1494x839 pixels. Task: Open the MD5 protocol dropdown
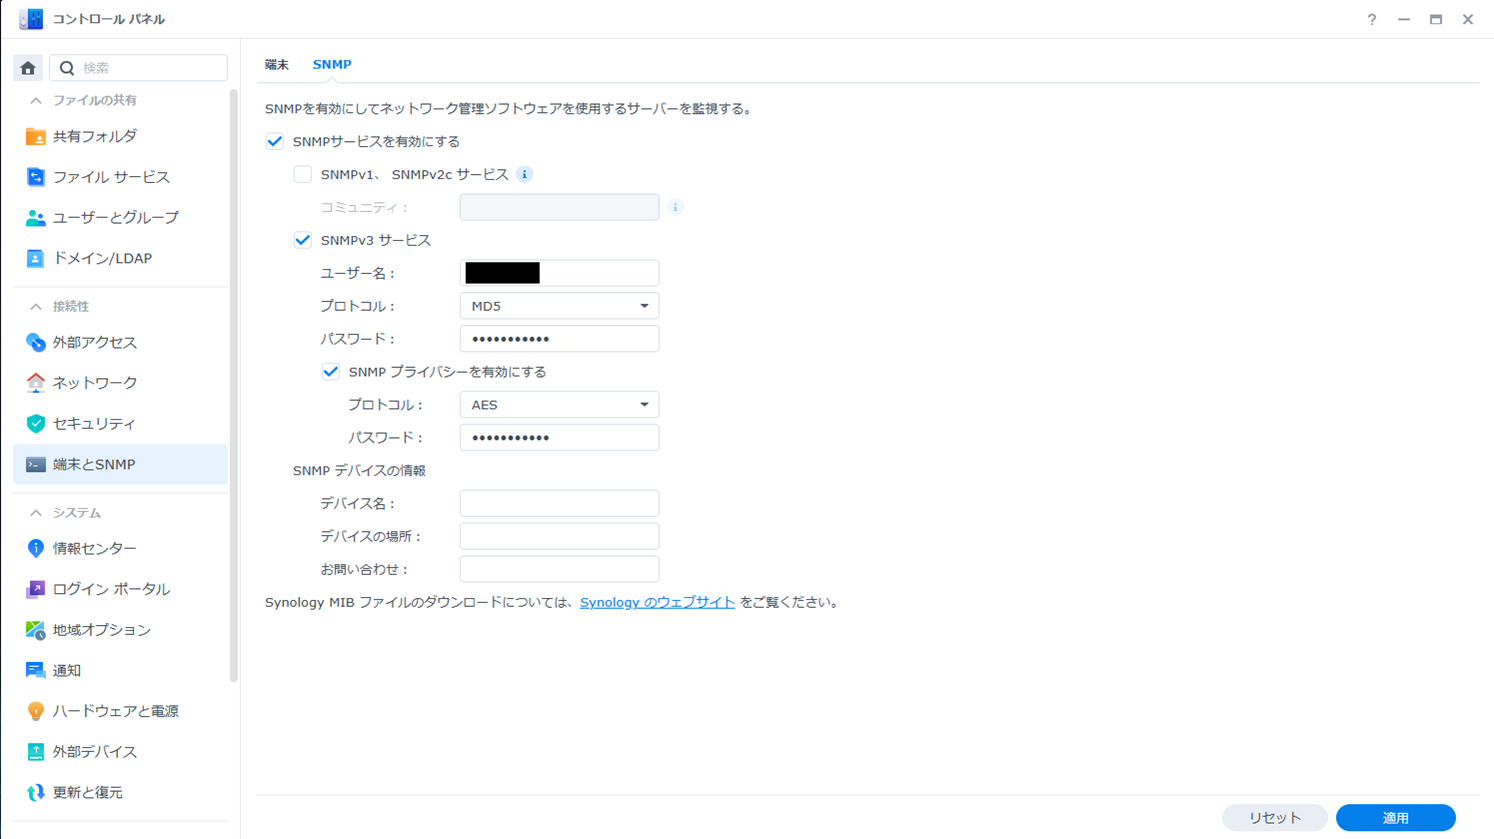tap(559, 306)
